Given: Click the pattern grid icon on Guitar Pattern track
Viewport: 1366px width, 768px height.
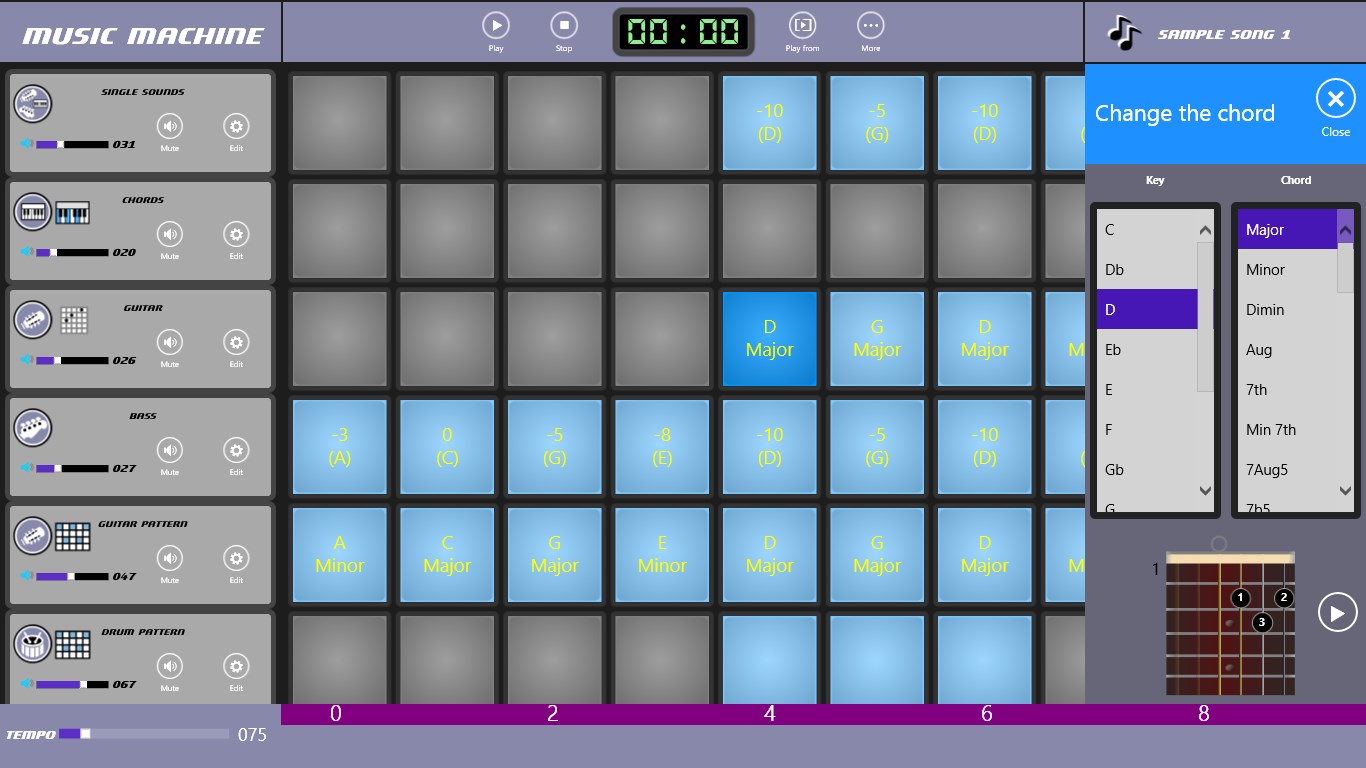Looking at the screenshot, I should 72,537.
